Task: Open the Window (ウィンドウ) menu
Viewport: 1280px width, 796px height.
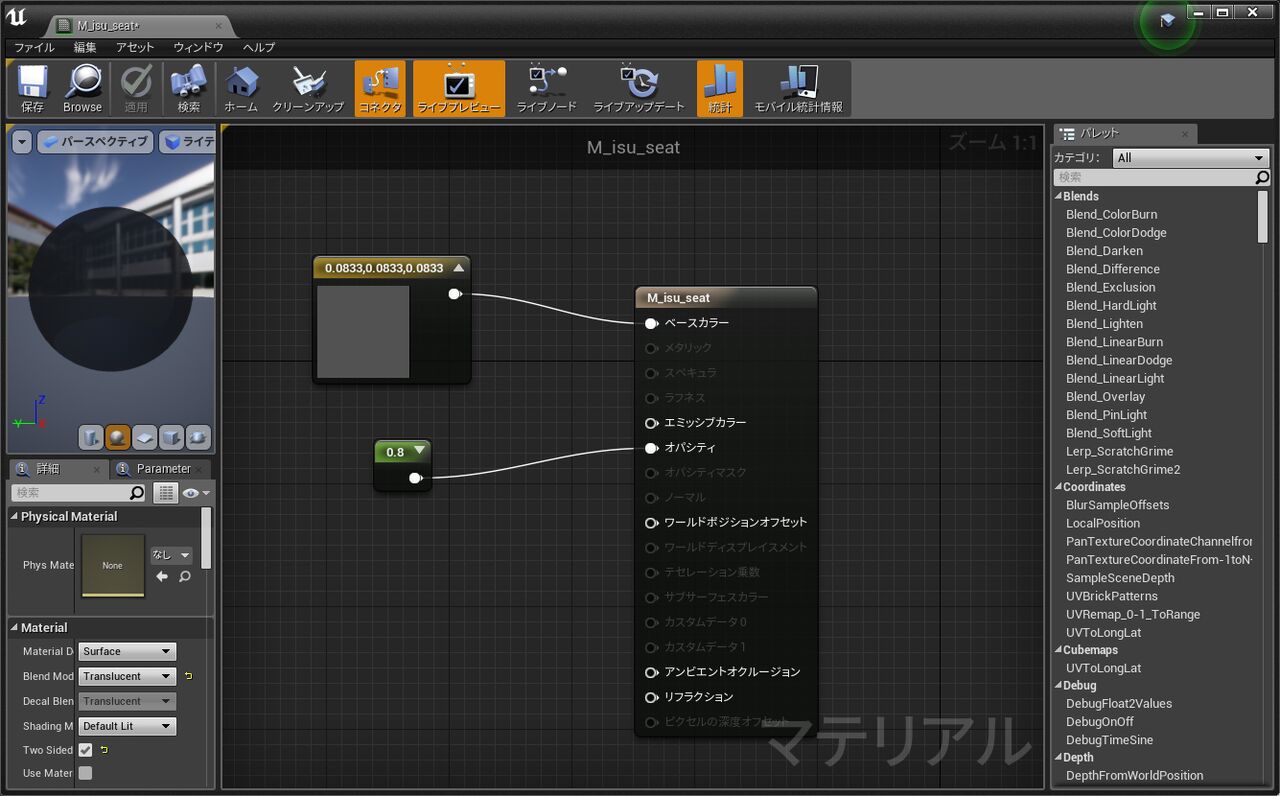Action: point(198,47)
